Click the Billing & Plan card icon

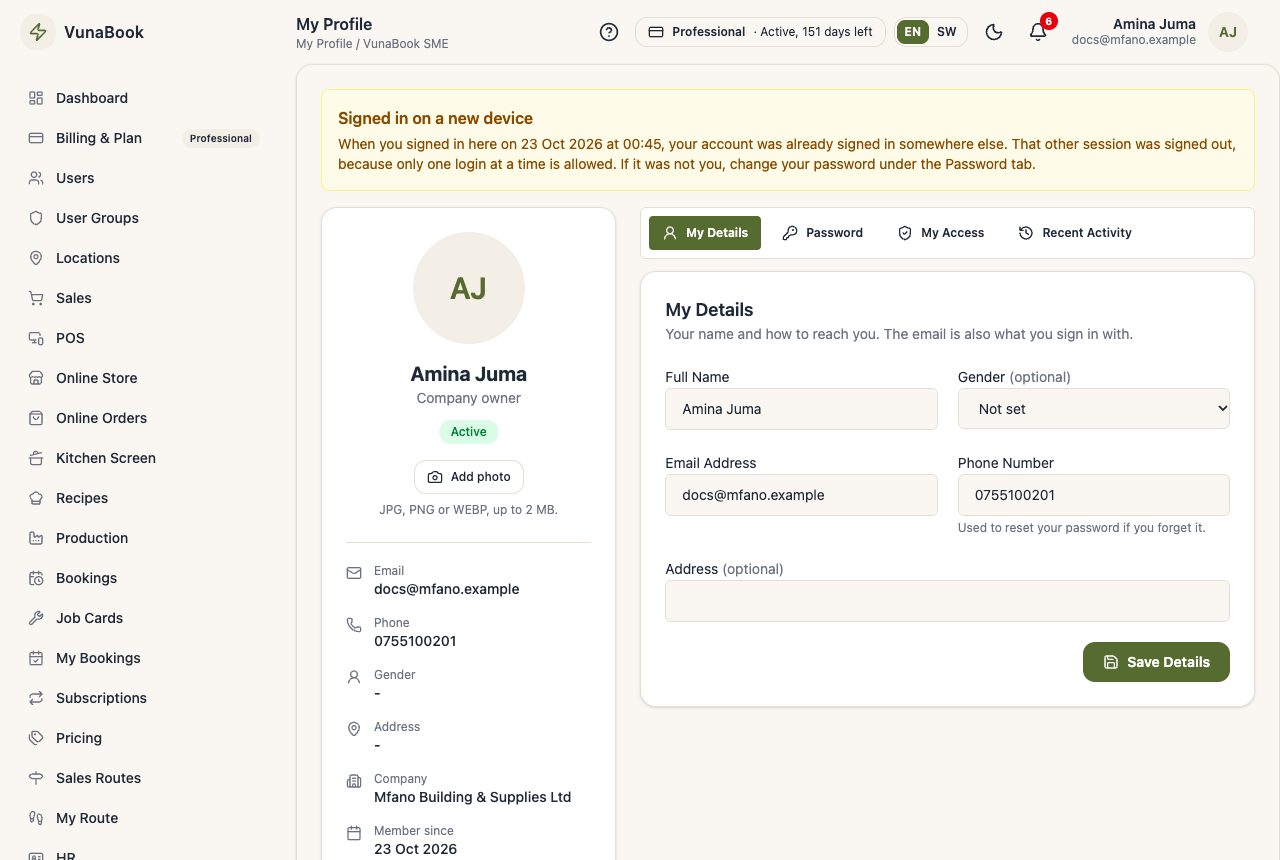pos(36,138)
